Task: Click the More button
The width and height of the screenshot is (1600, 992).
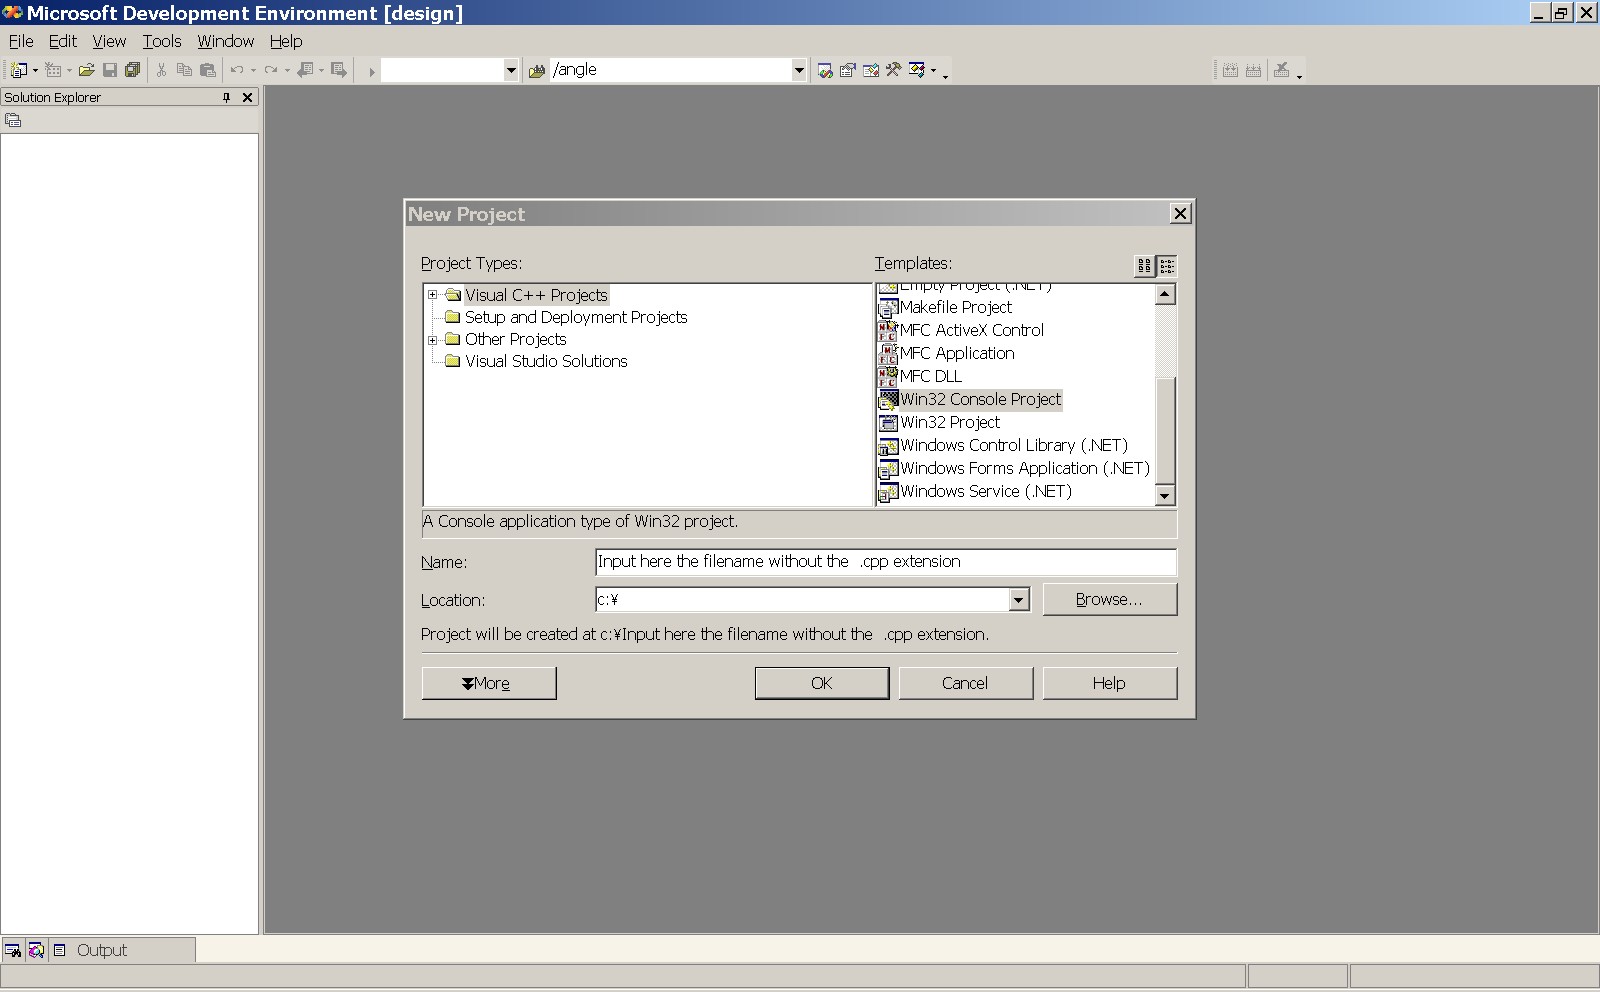Action: (488, 683)
